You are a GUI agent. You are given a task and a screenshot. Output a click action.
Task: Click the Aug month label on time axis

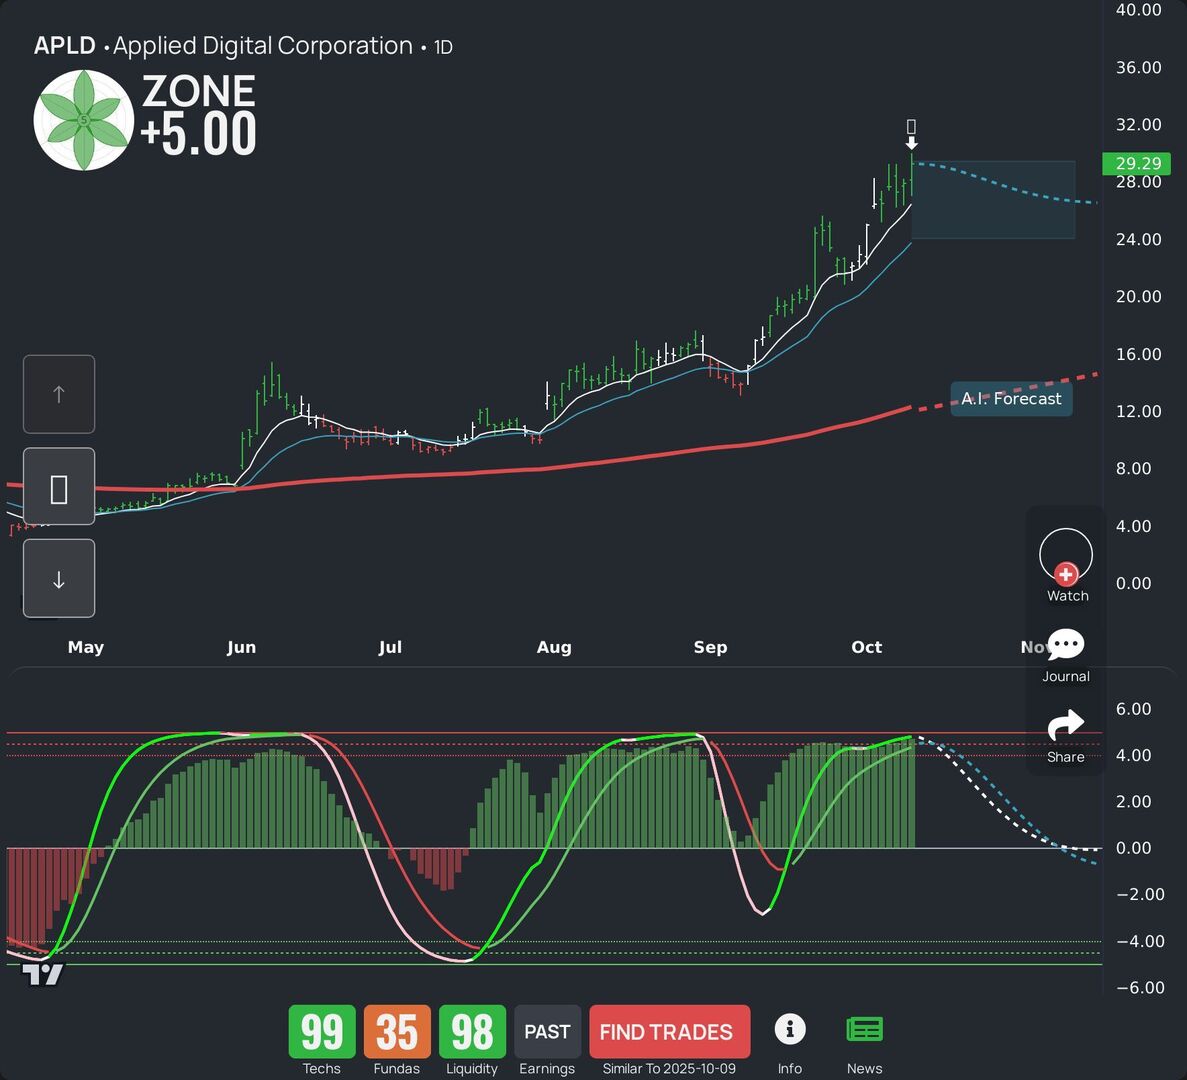point(554,647)
